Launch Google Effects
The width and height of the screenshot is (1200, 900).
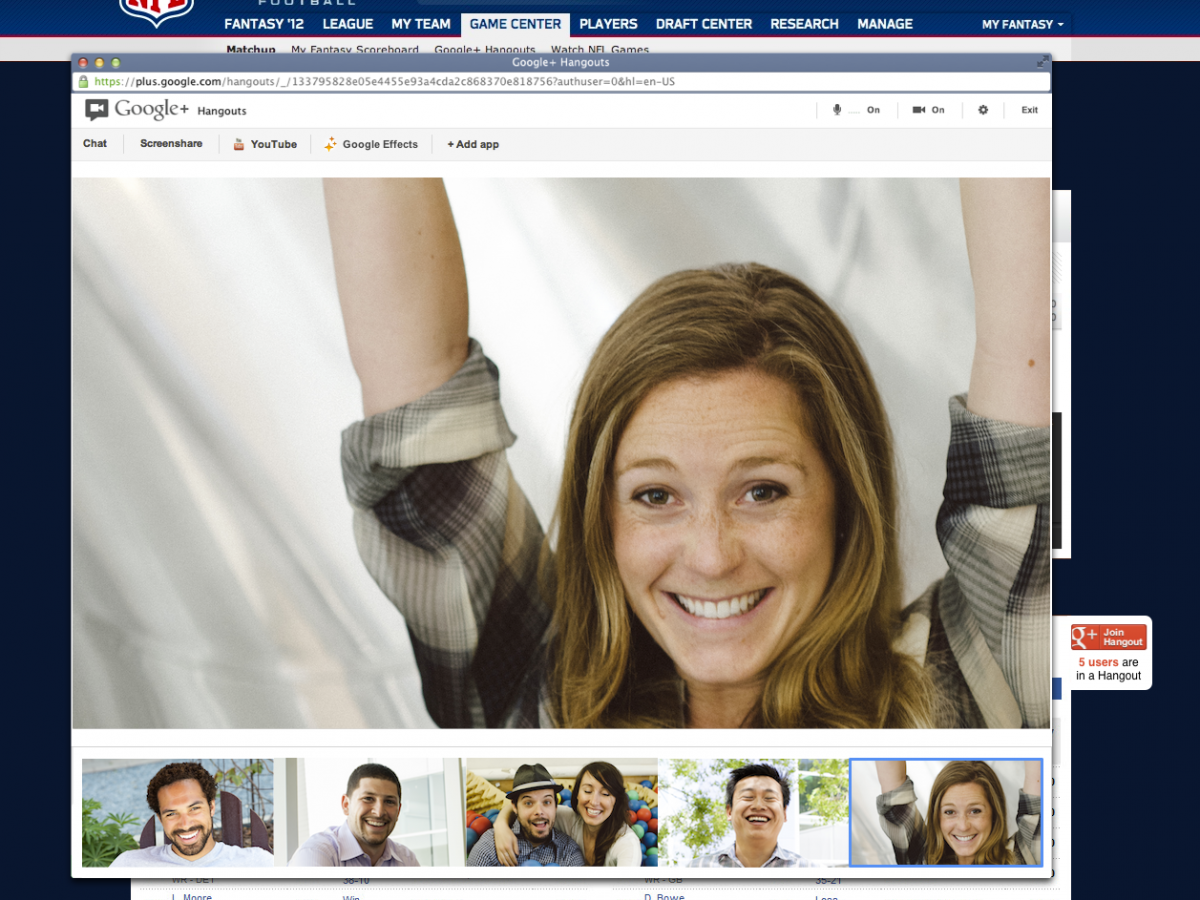[371, 144]
